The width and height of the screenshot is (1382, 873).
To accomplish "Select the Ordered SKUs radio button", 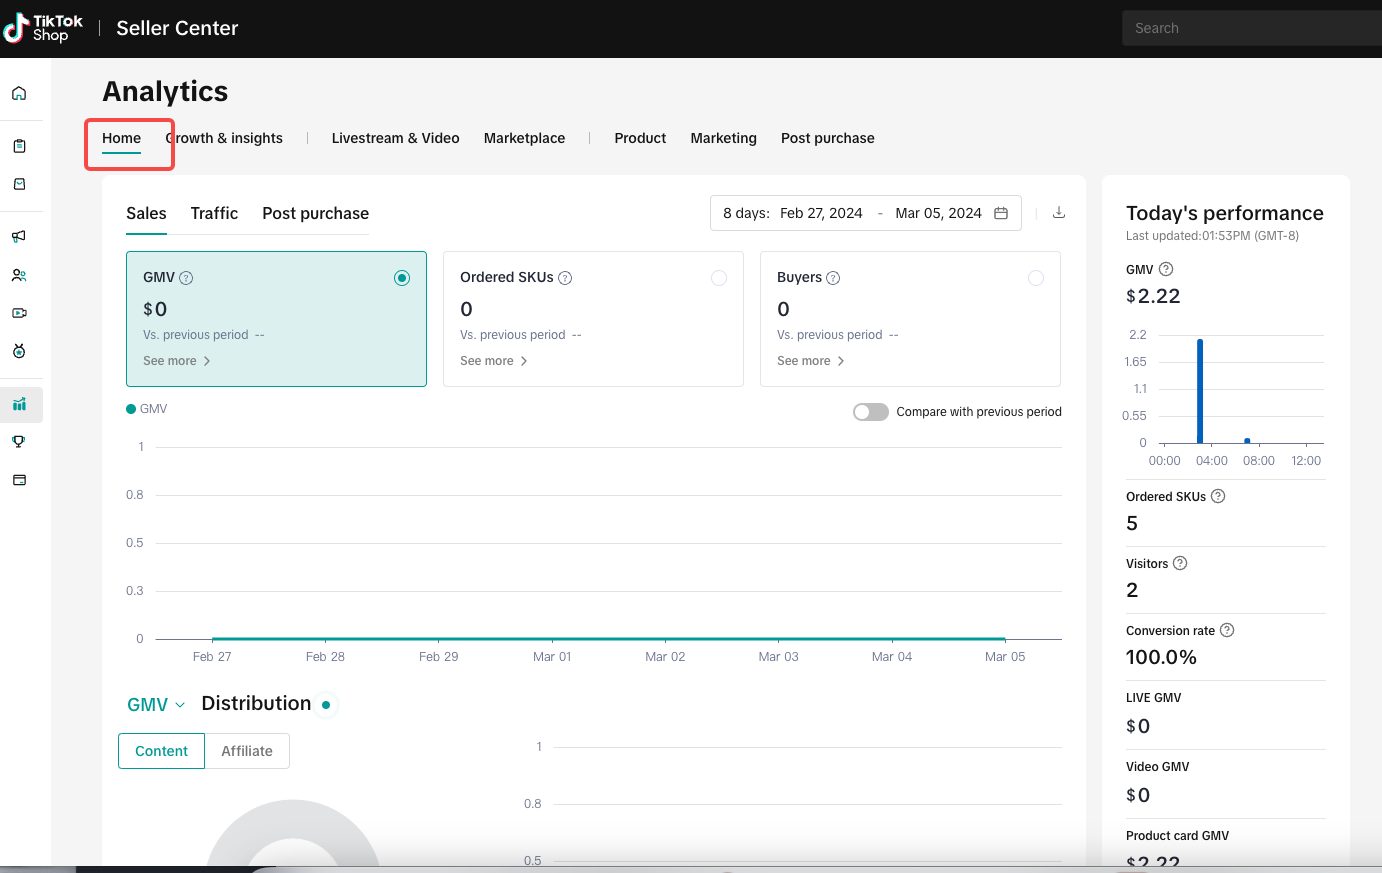I will [x=718, y=278].
